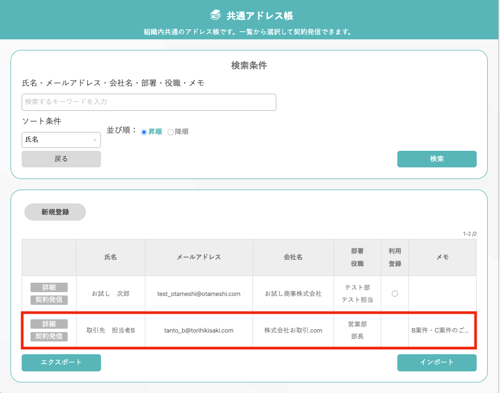The image size is (500, 393).
Task: Open the ソート条件 dropdown showing 氏名
Action: click(x=61, y=140)
